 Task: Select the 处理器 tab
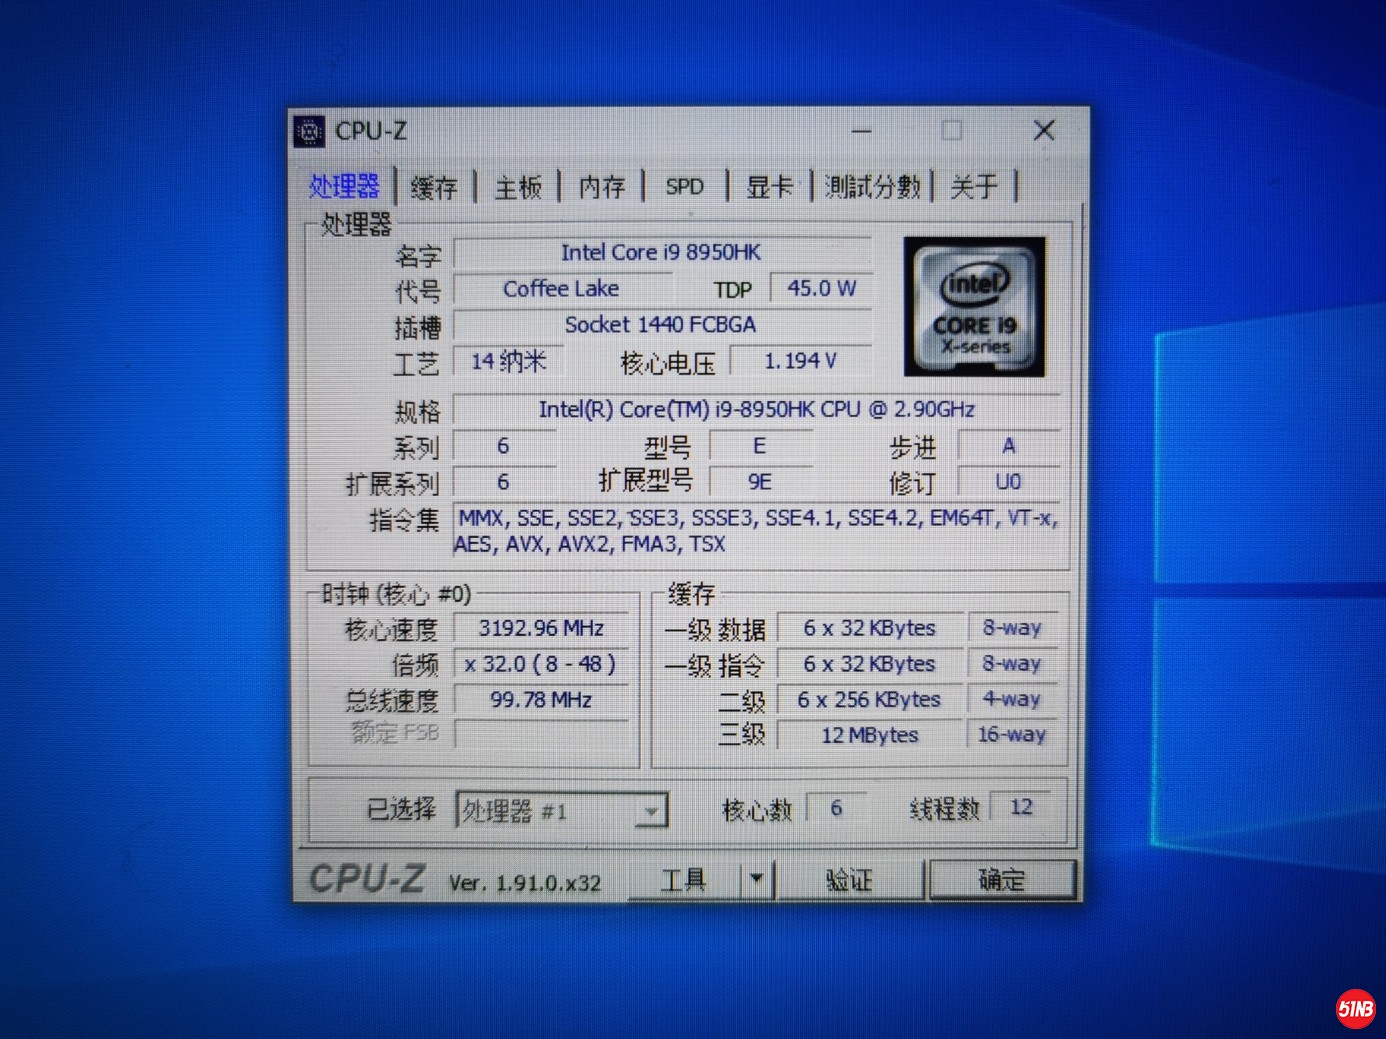point(344,187)
